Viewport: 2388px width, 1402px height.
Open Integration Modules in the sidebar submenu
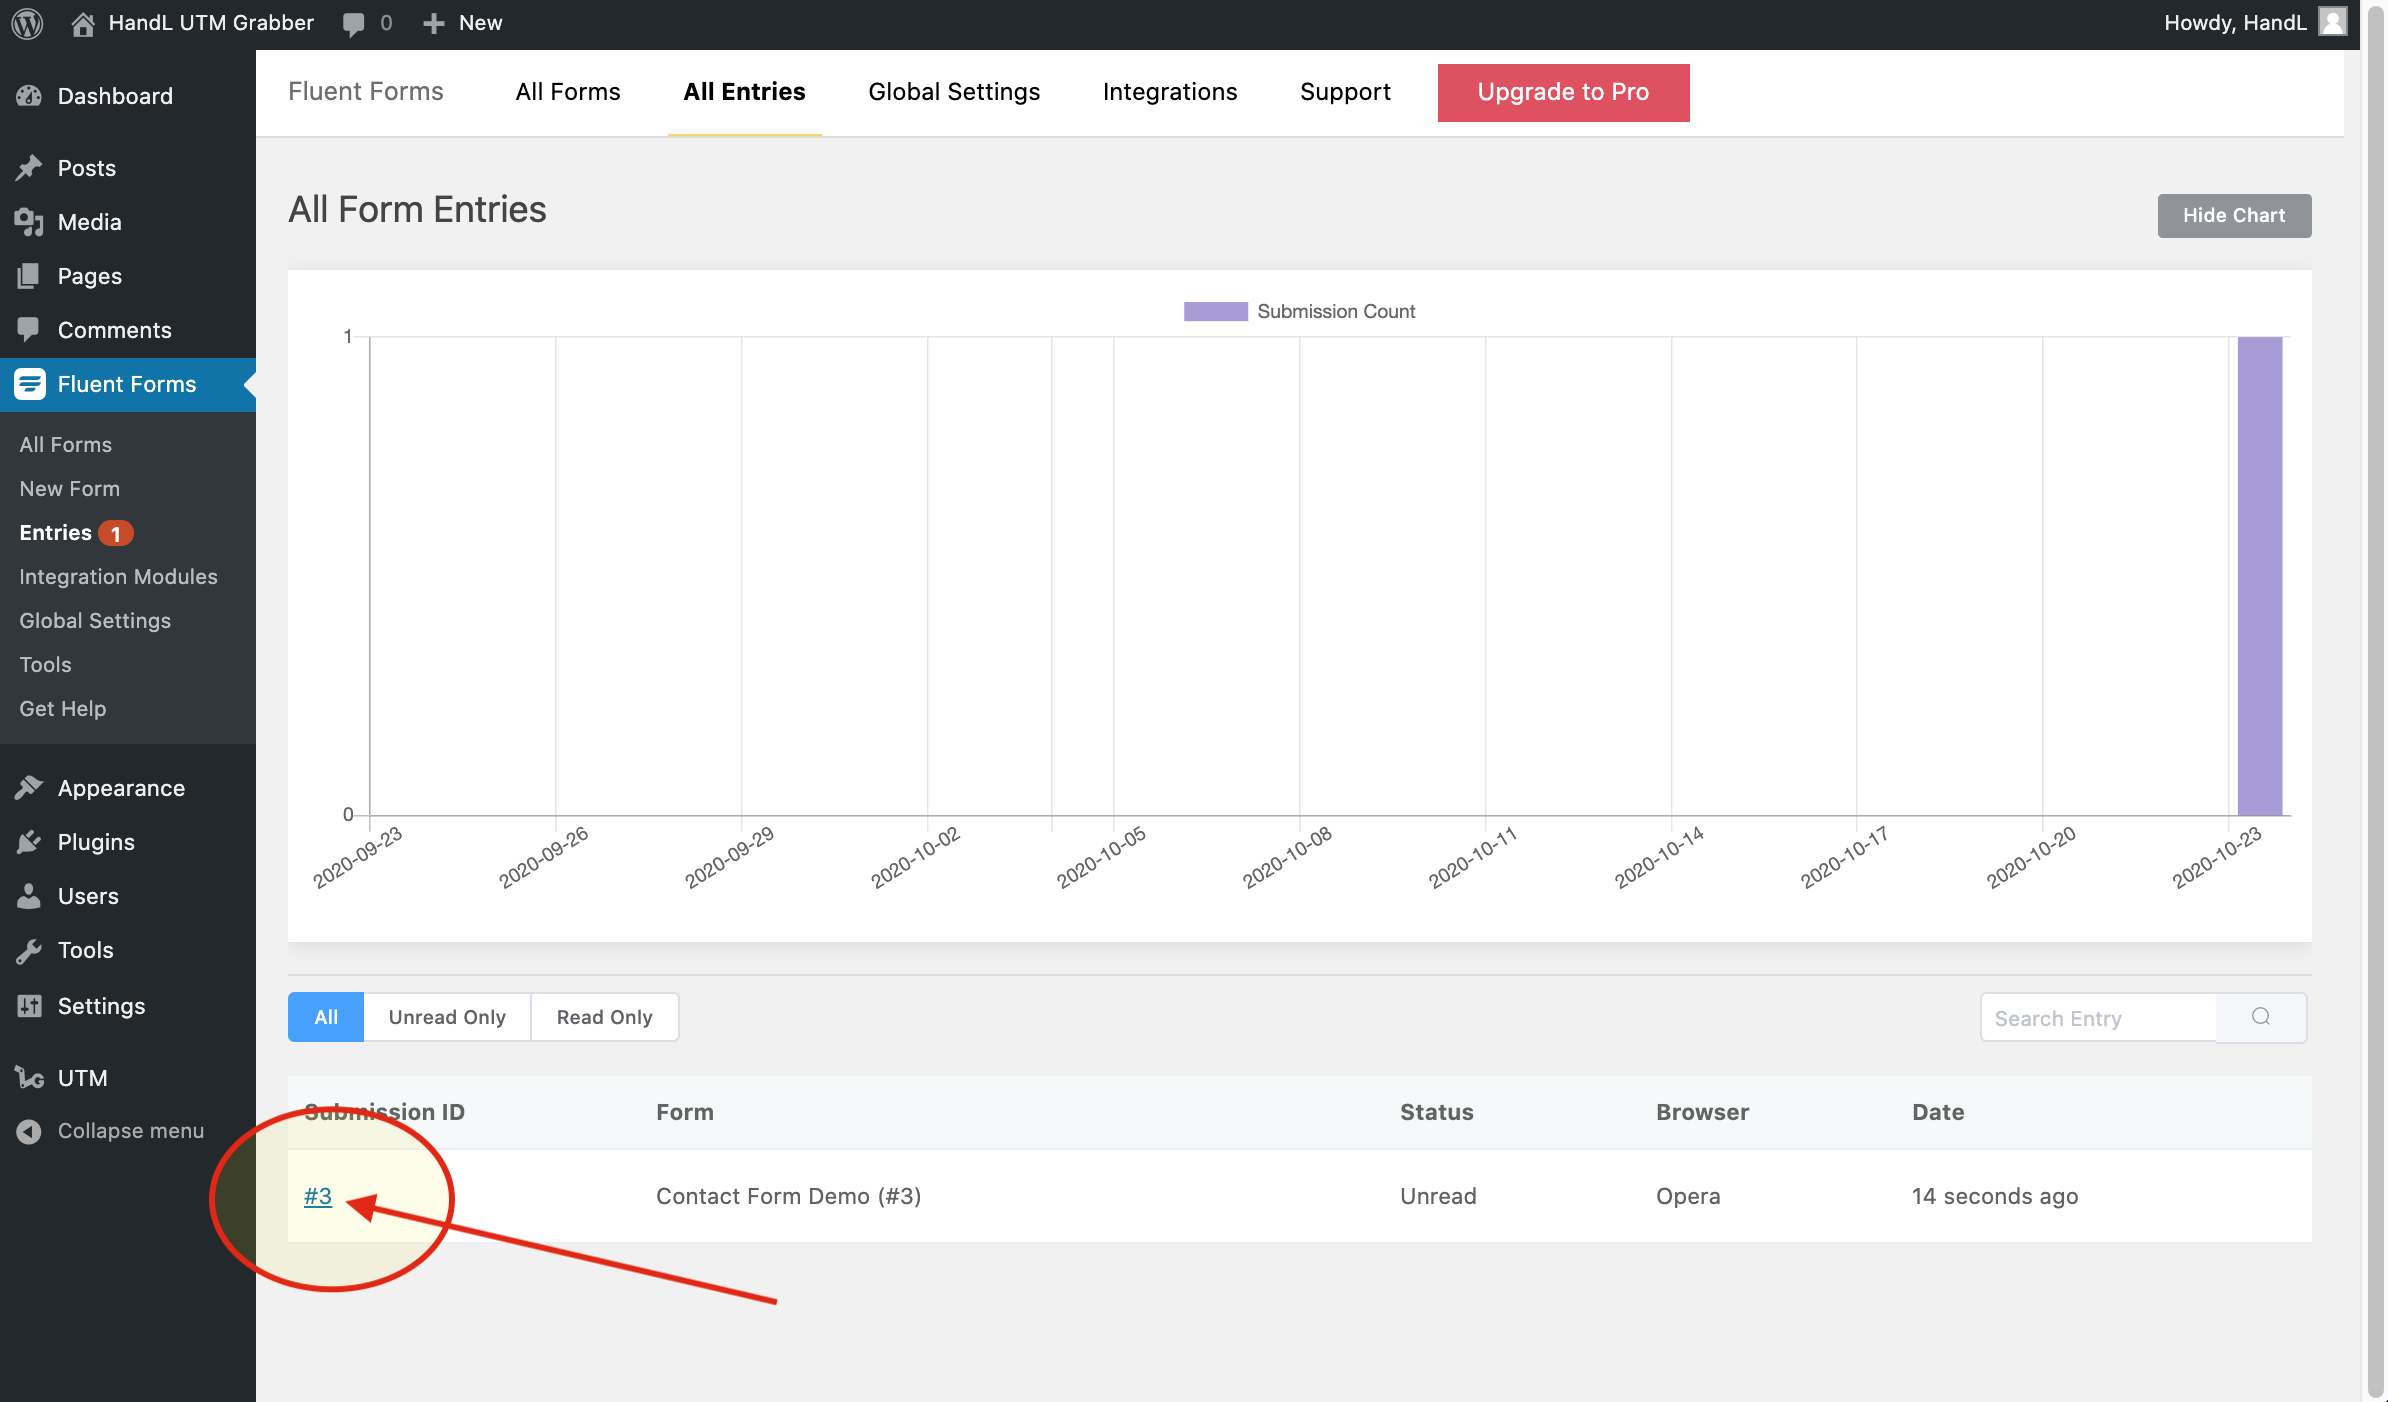pyautogui.click(x=118, y=577)
